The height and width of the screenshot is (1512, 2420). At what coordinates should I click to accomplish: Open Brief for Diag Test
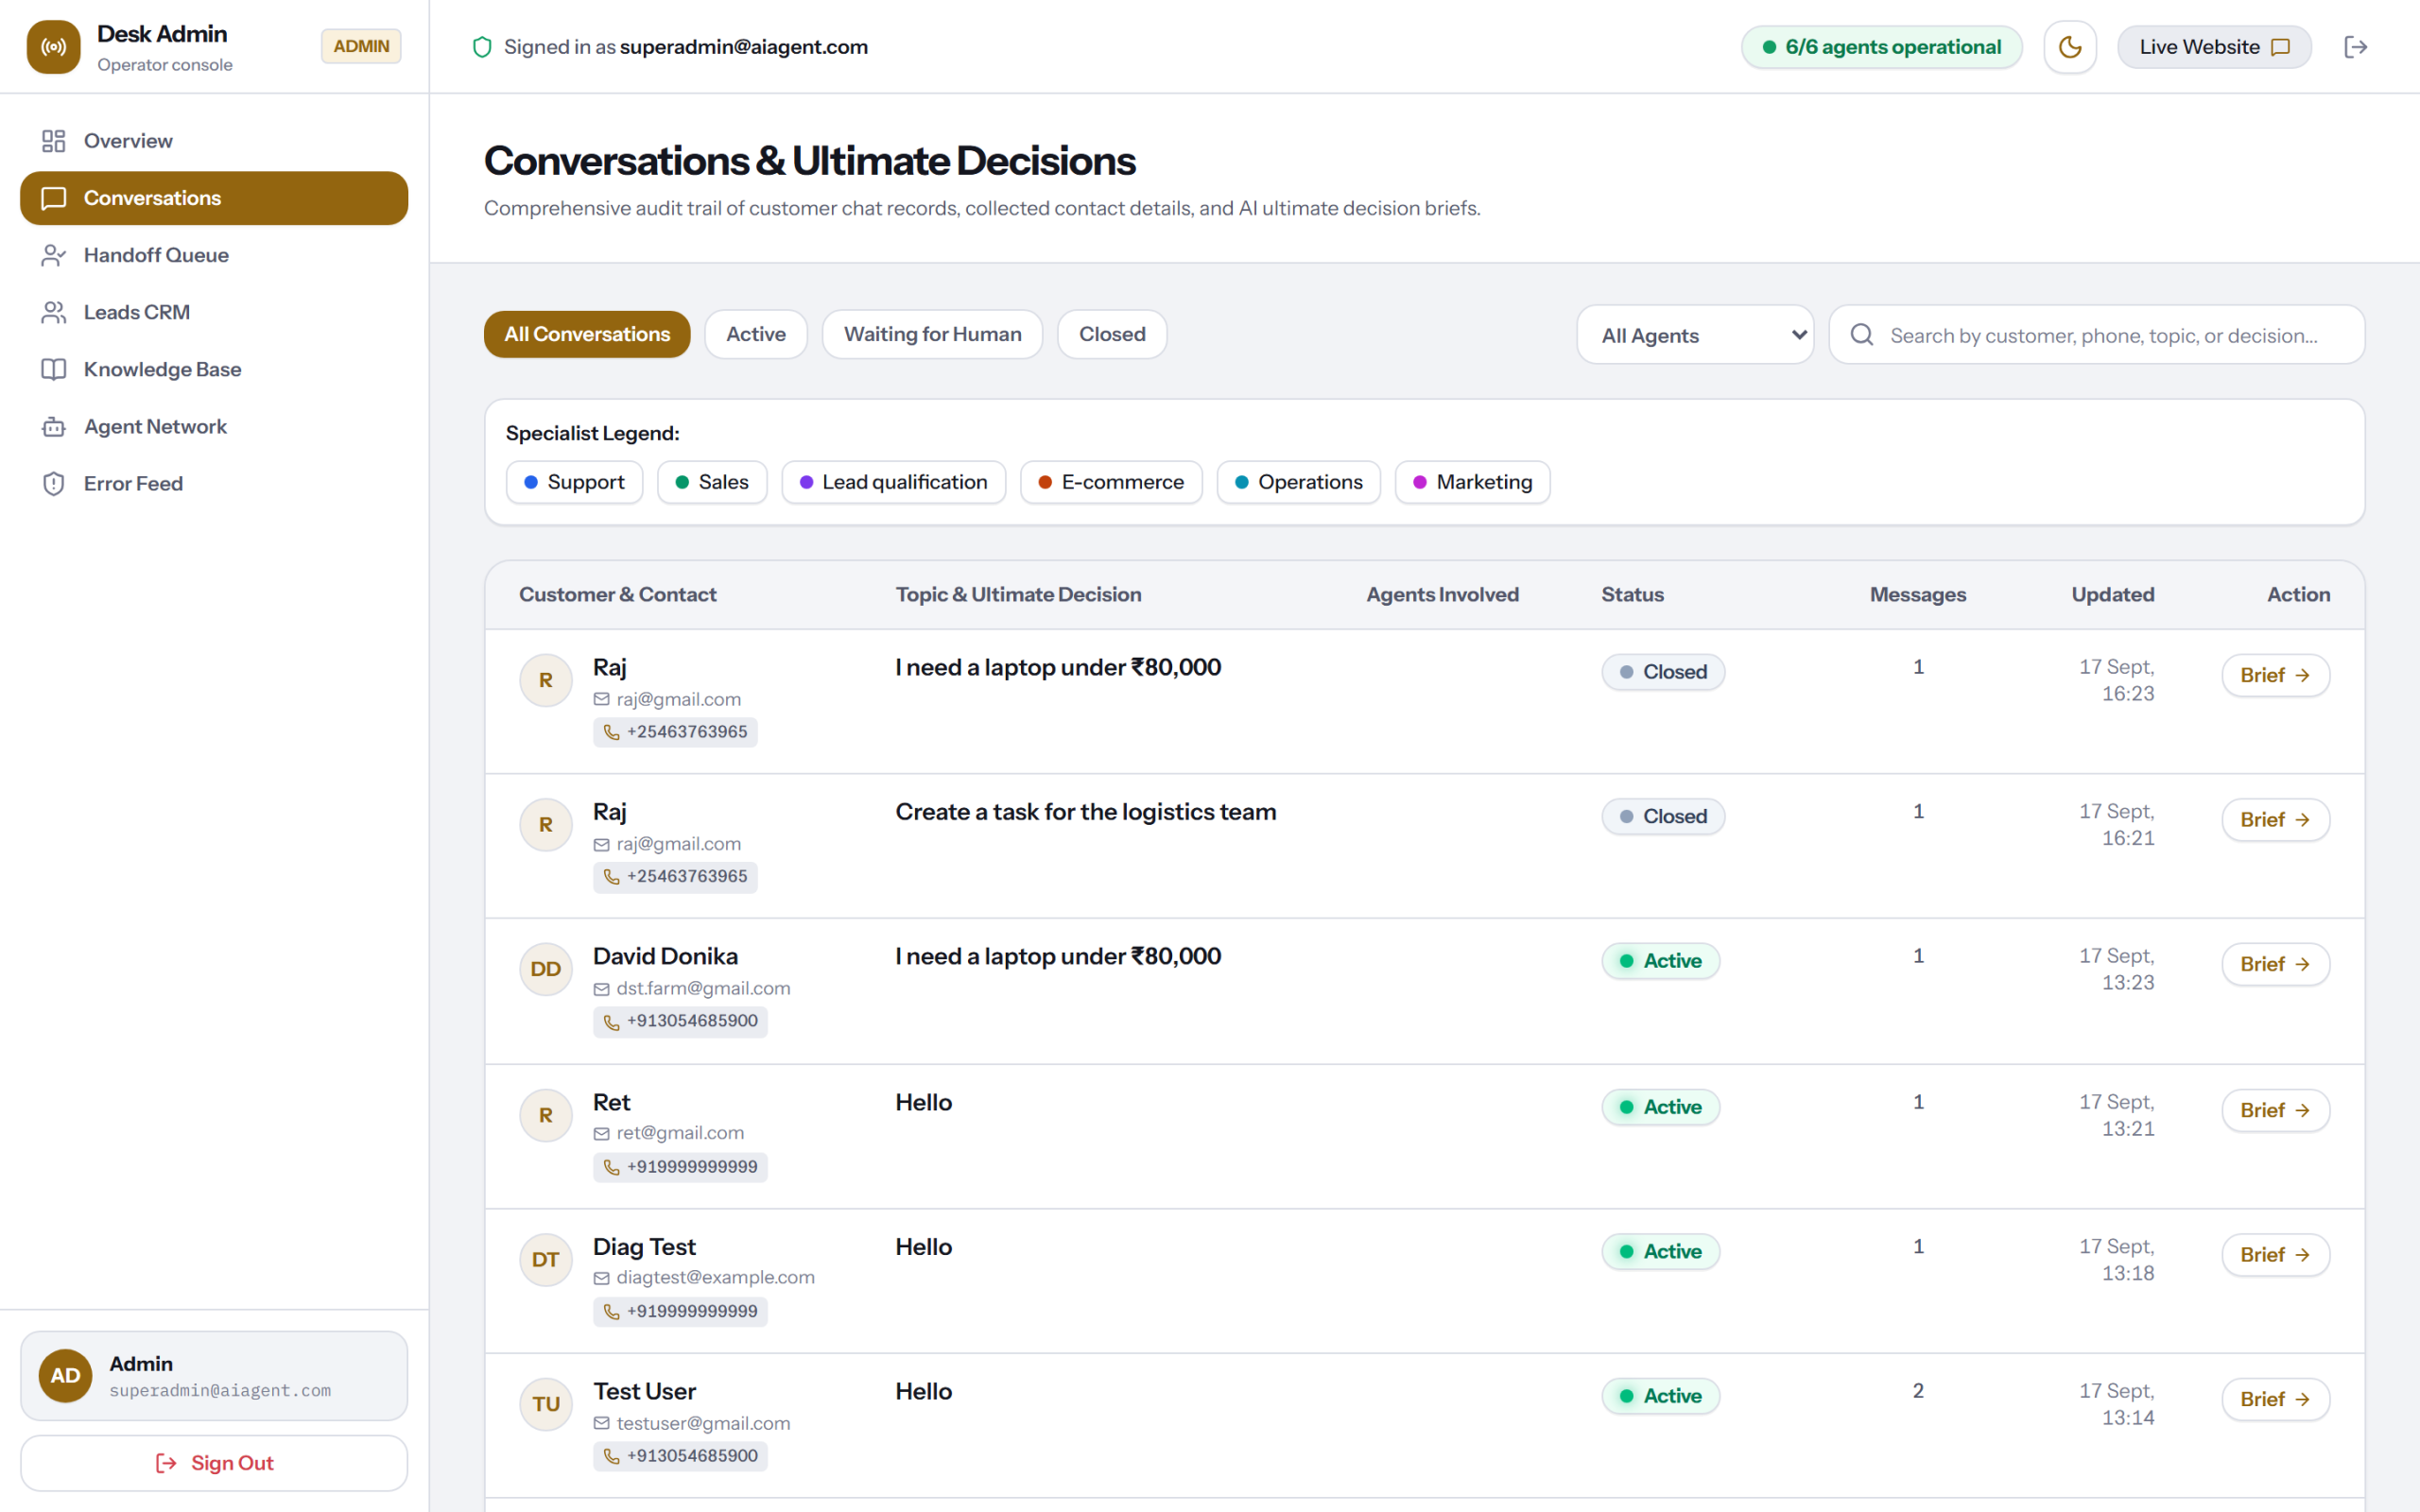click(x=2275, y=1255)
